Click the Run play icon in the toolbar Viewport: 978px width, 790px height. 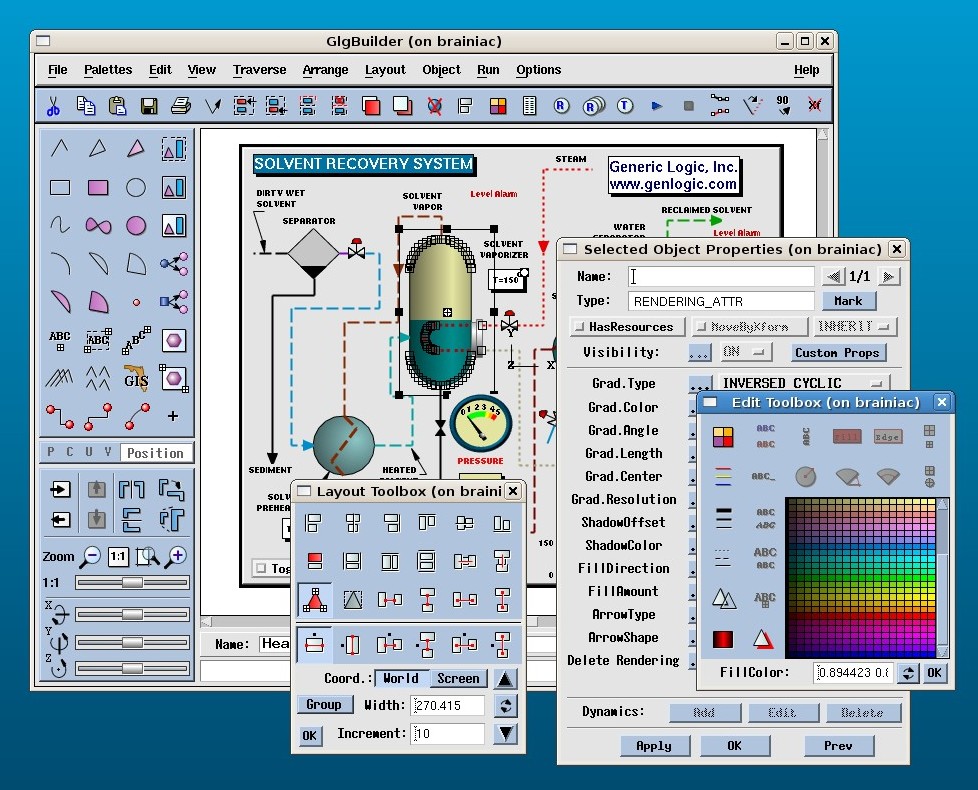pyautogui.click(x=655, y=105)
